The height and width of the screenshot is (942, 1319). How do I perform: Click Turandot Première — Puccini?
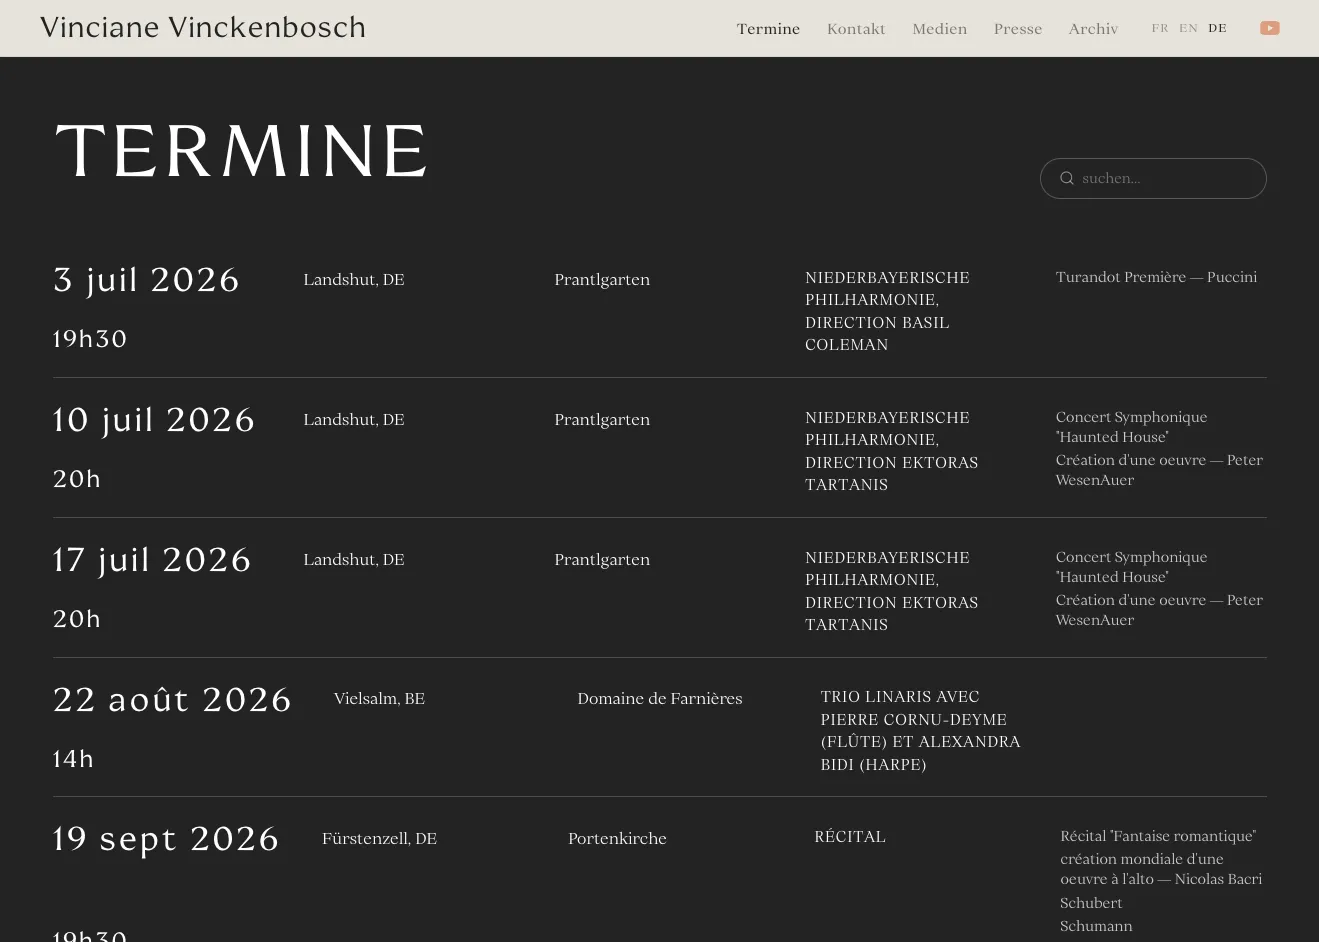1156,277
